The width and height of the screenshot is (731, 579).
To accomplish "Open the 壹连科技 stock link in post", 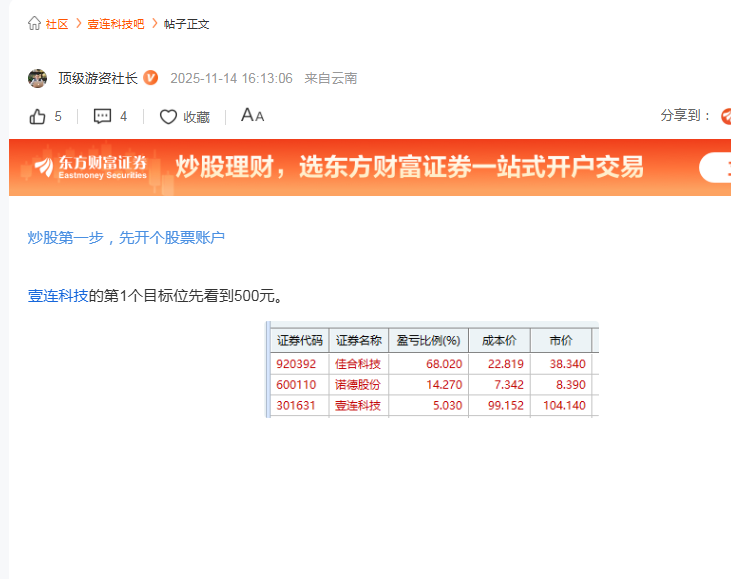I will [58, 296].
